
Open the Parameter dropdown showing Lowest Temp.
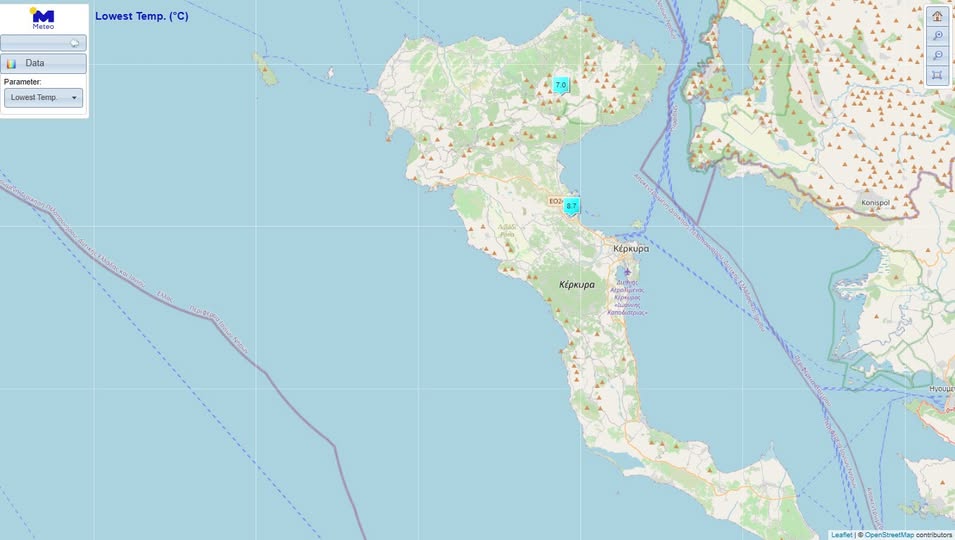point(43,98)
